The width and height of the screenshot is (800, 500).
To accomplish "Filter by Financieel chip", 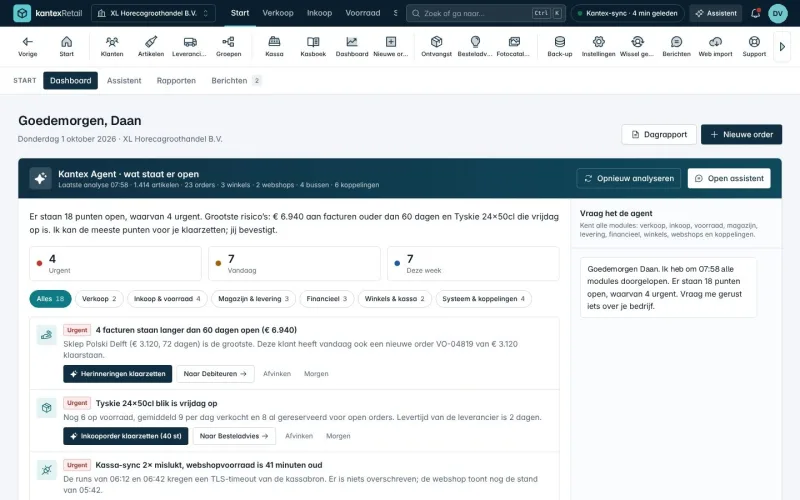I will pyautogui.click(x=327, y=299).
